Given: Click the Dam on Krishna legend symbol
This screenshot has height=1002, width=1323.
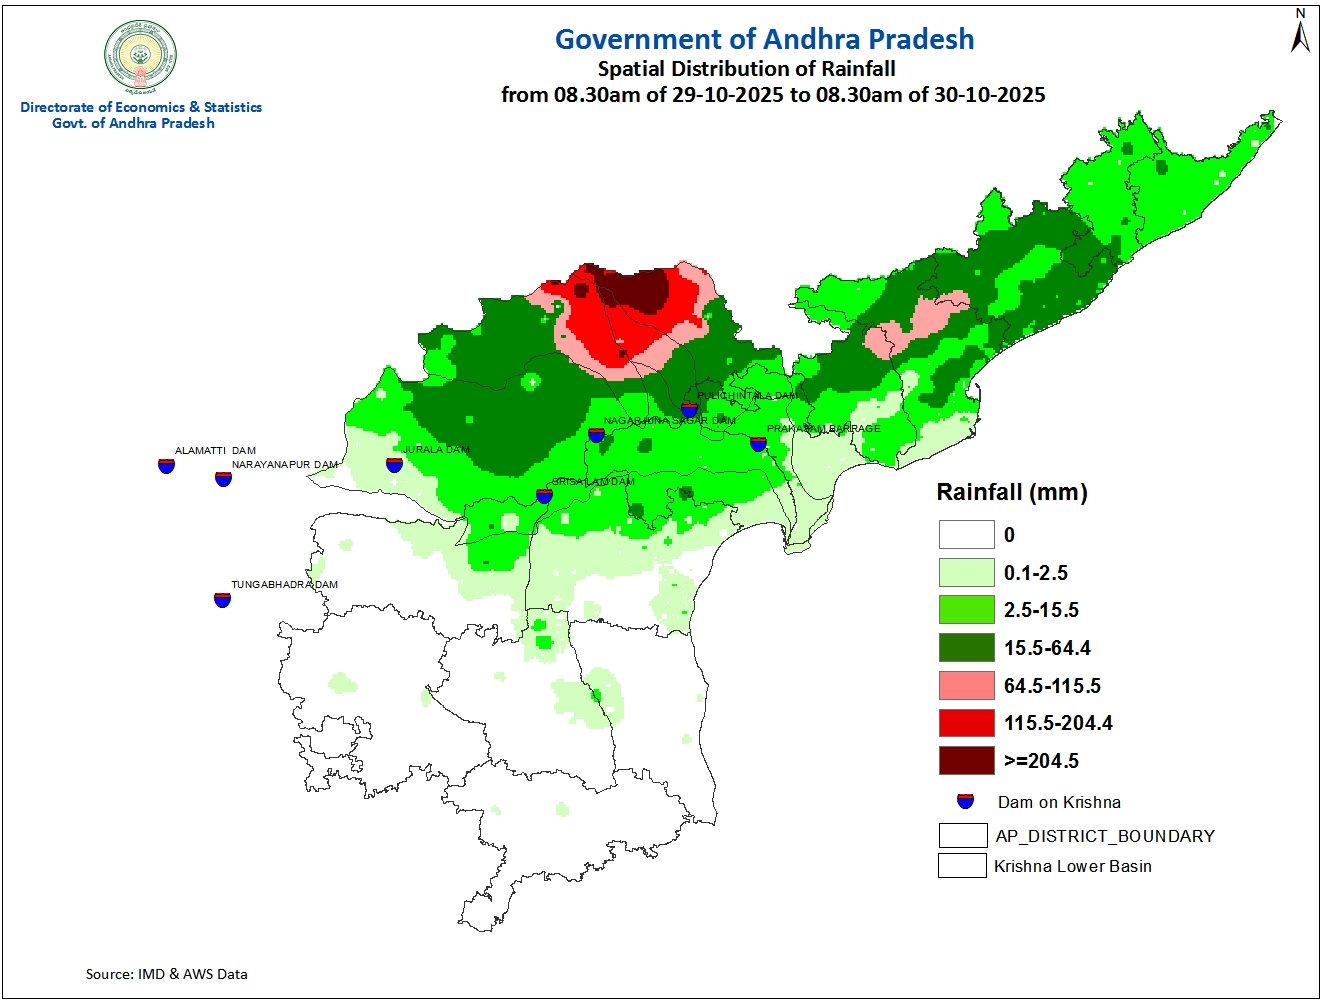Looking at the screenshot, I should pos(965,801).
